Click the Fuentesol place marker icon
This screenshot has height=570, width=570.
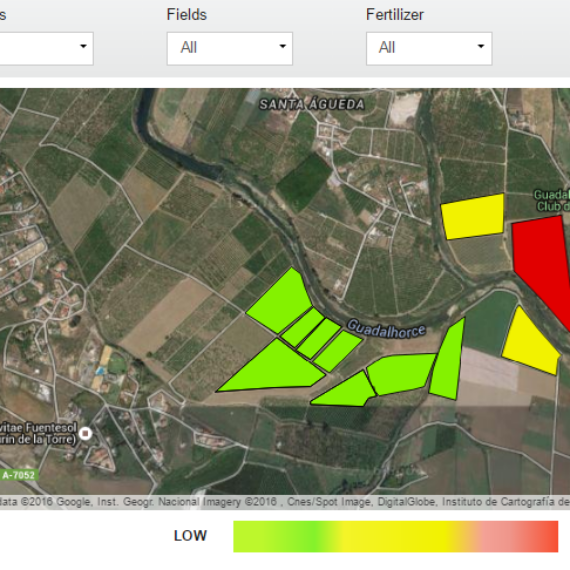click(86, 433)
